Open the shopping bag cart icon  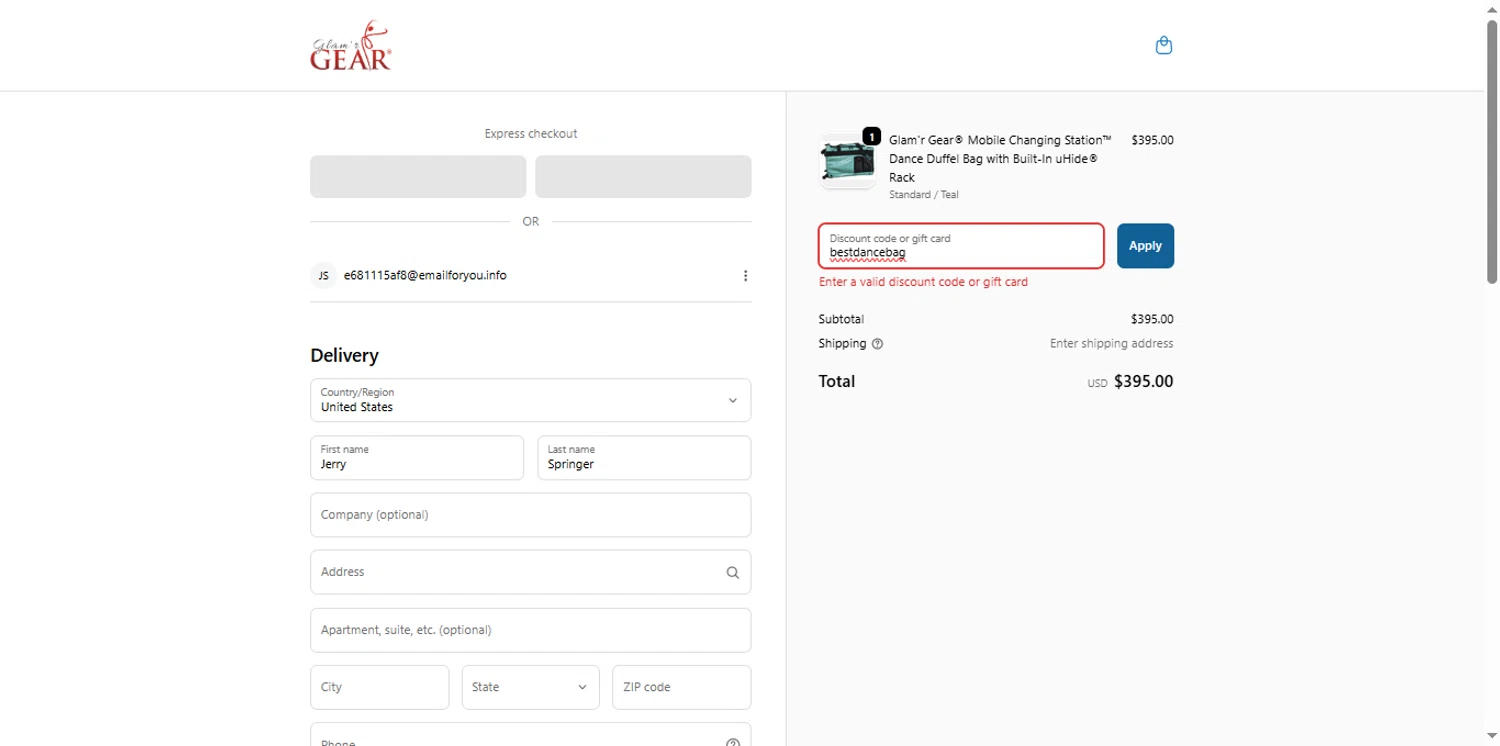coord(1163,45)
